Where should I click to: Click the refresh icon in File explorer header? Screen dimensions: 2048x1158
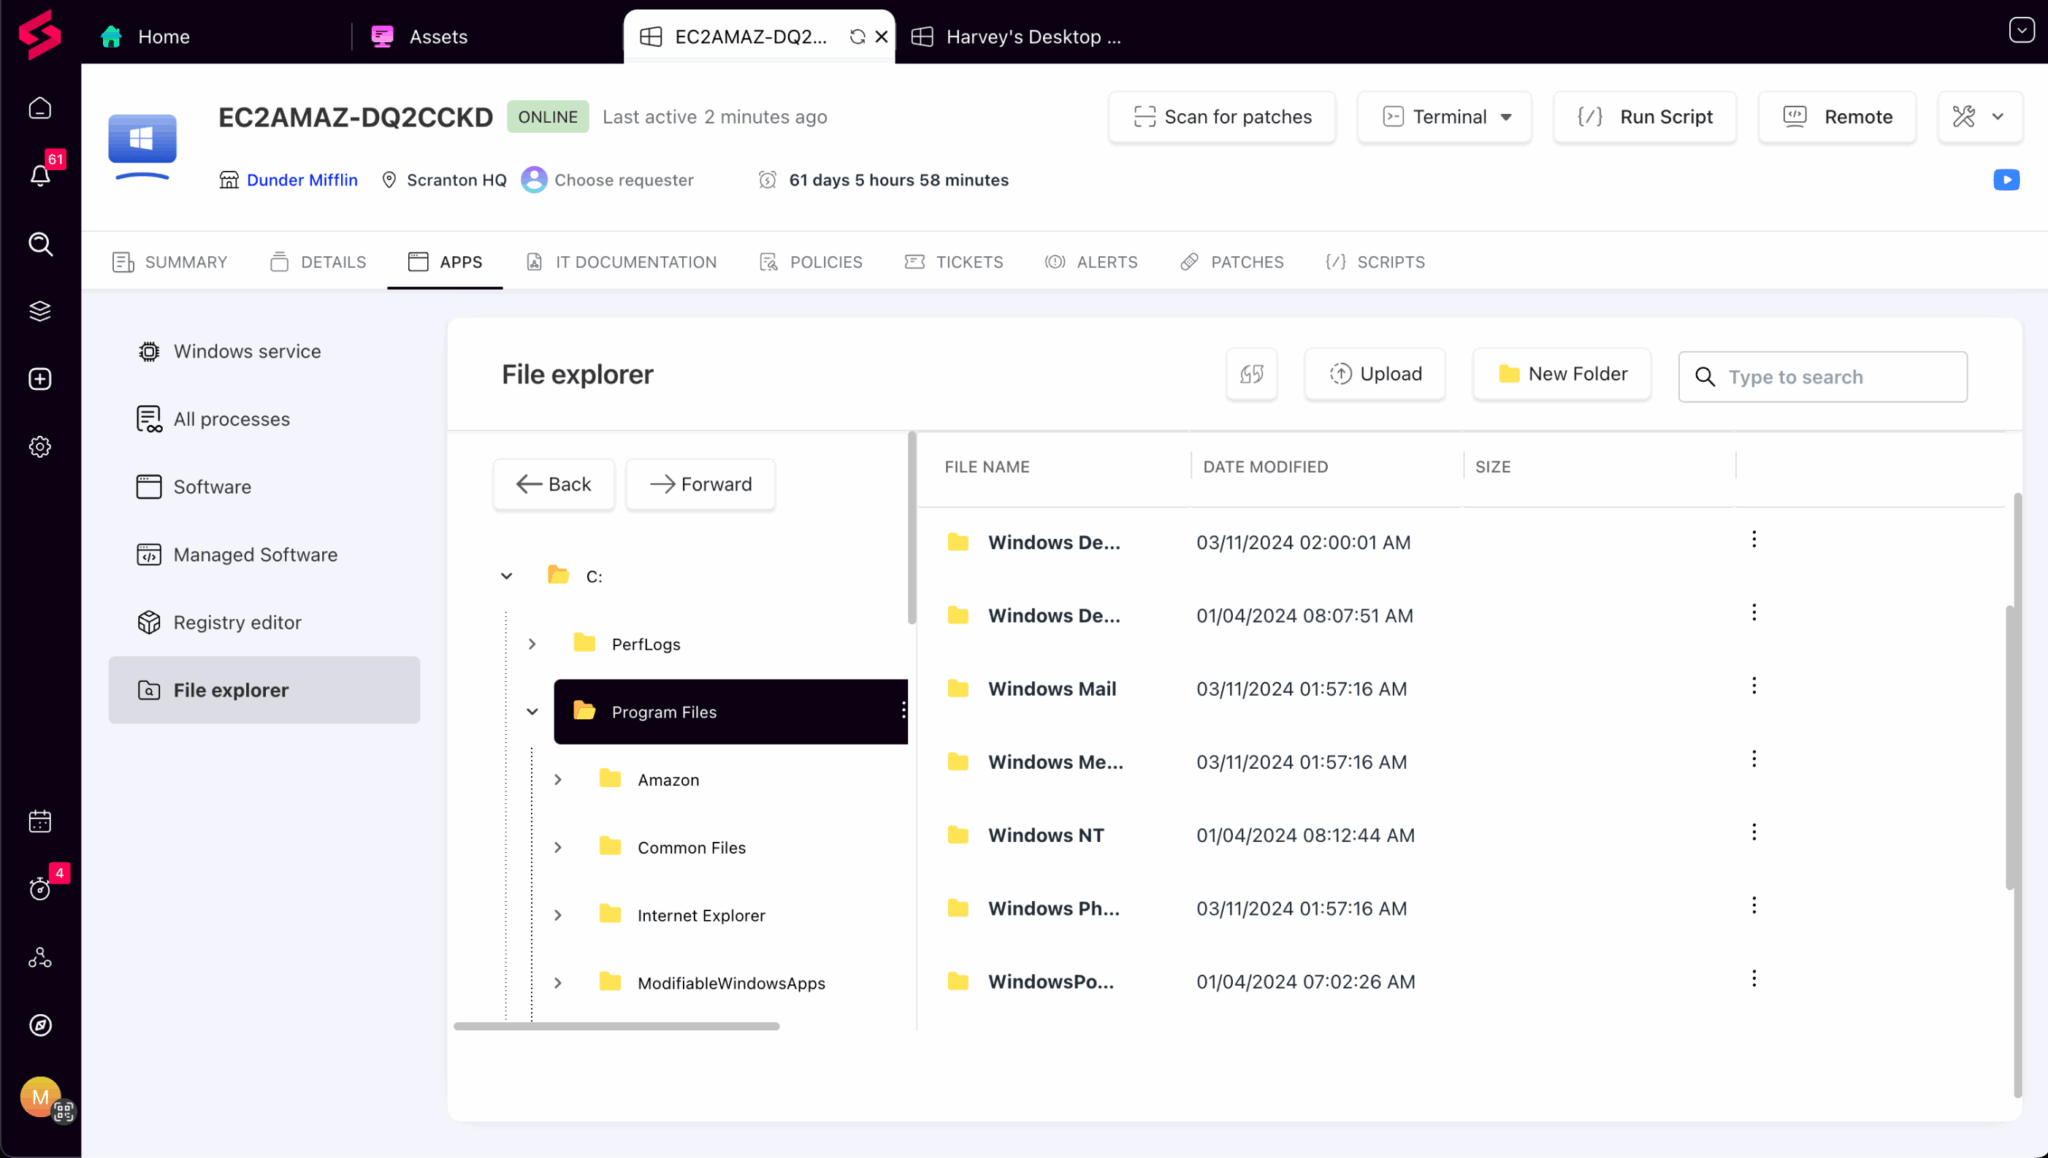click(x=1251, y=374)
